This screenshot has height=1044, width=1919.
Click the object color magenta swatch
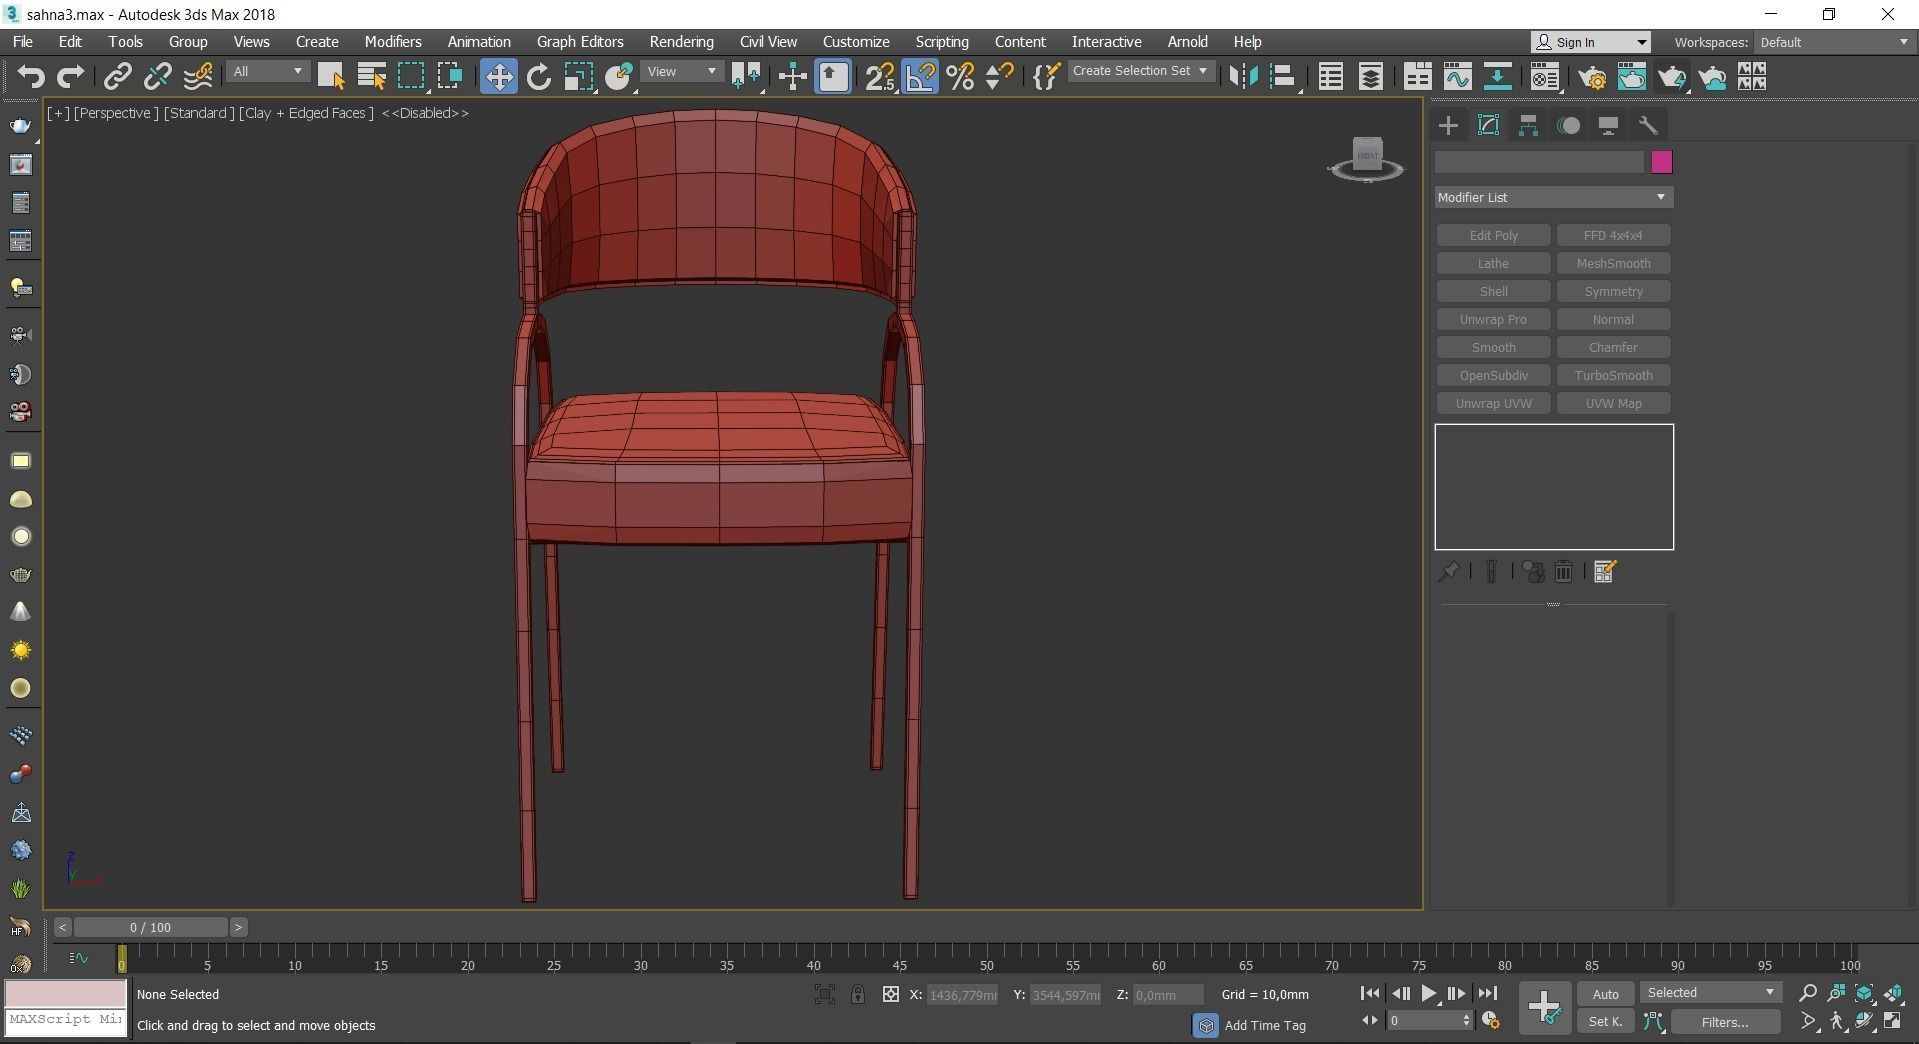tap(1662, 162)
